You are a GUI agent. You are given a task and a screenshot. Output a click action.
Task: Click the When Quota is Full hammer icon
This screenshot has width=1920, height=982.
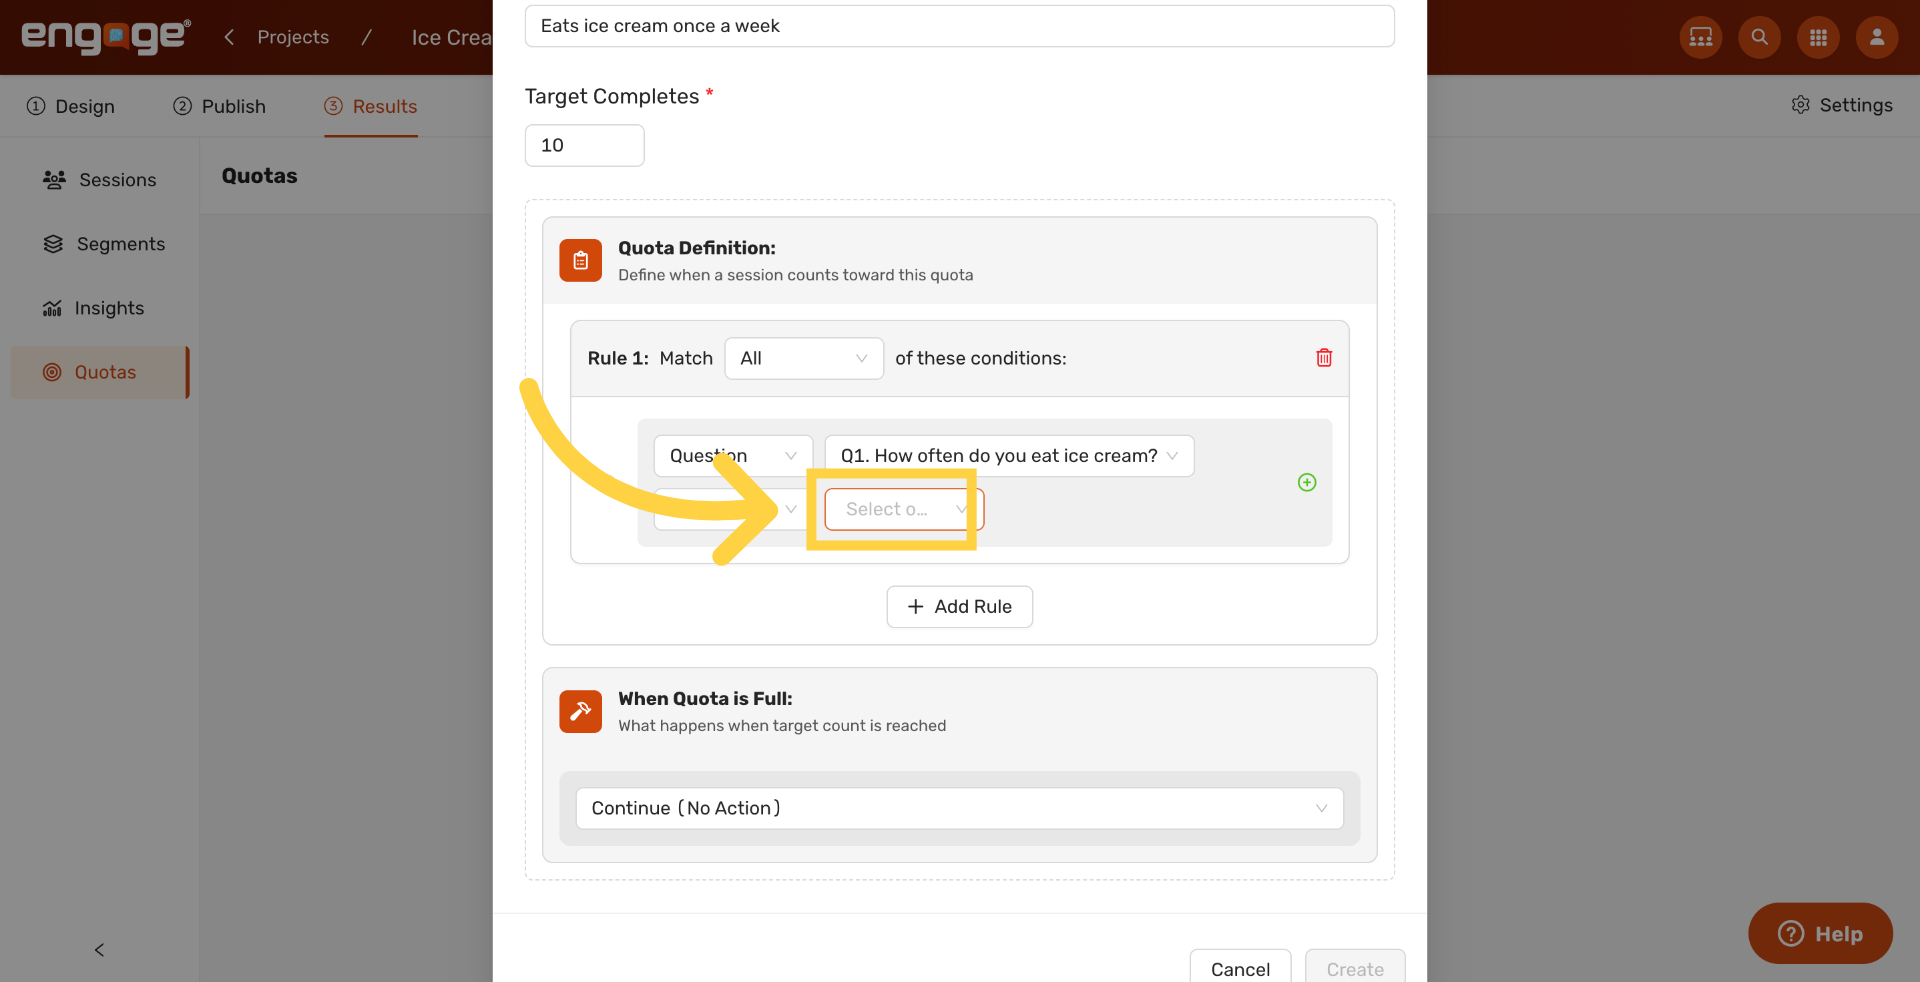[580, 711]
